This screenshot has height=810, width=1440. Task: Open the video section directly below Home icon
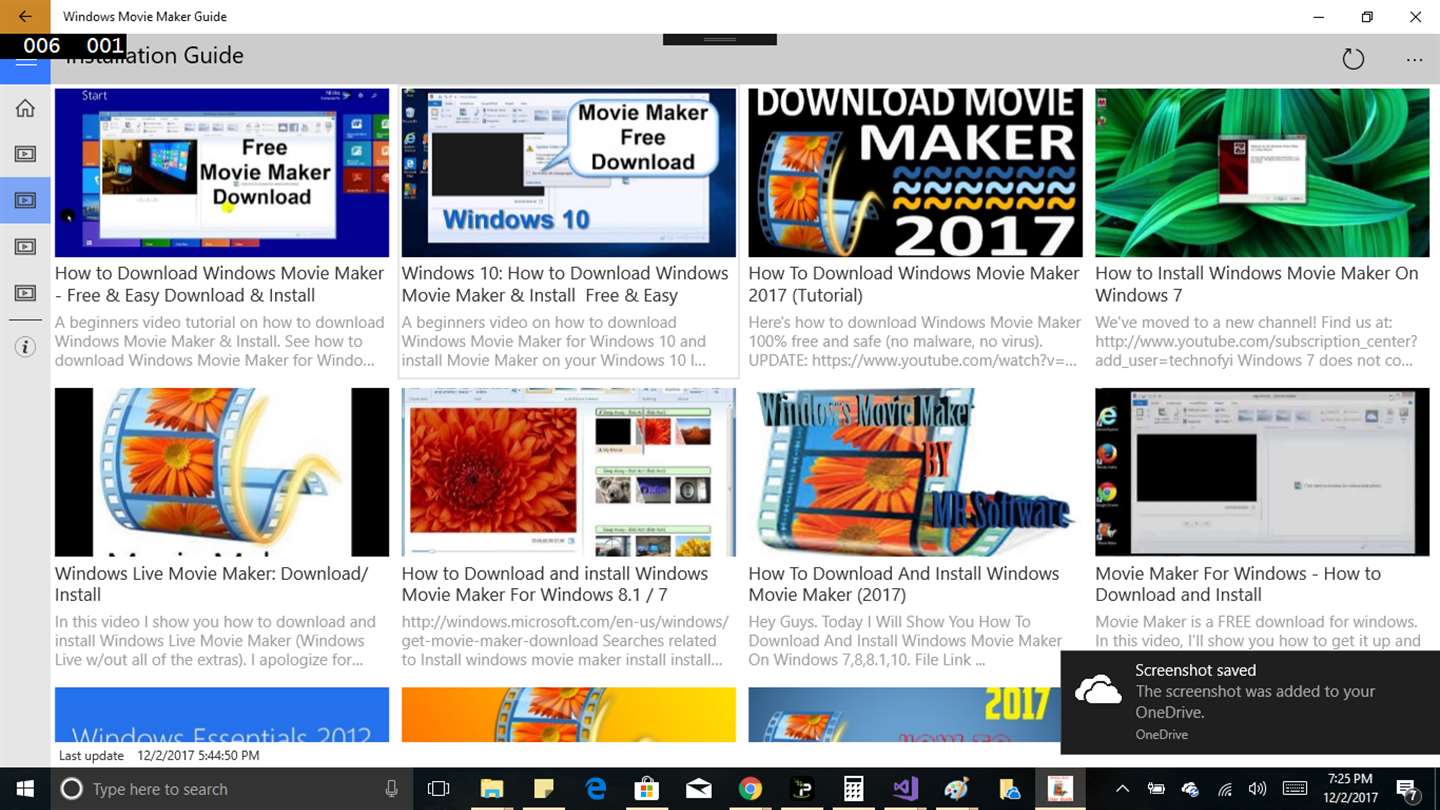point(25,154)
